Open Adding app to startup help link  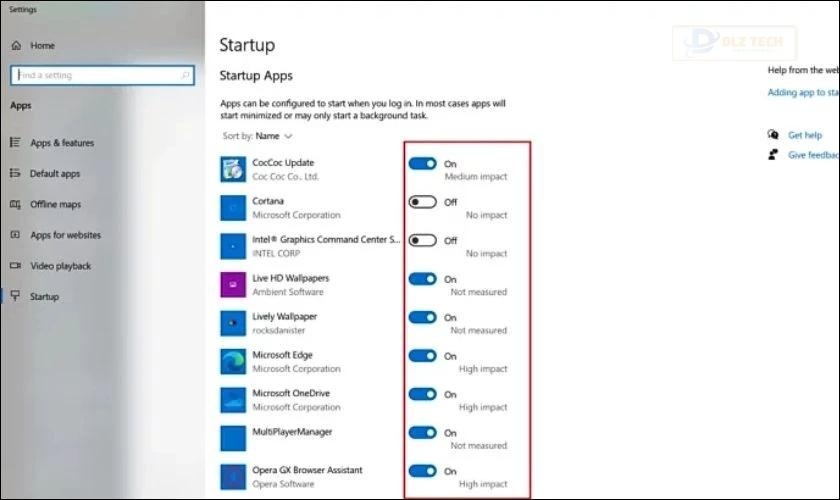point(803,92)
